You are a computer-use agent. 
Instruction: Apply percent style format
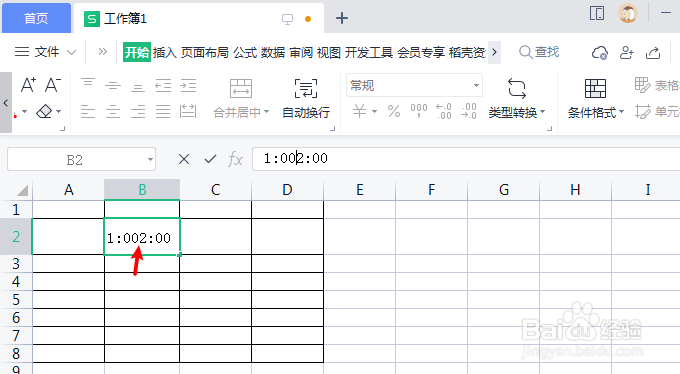point(394,112)
